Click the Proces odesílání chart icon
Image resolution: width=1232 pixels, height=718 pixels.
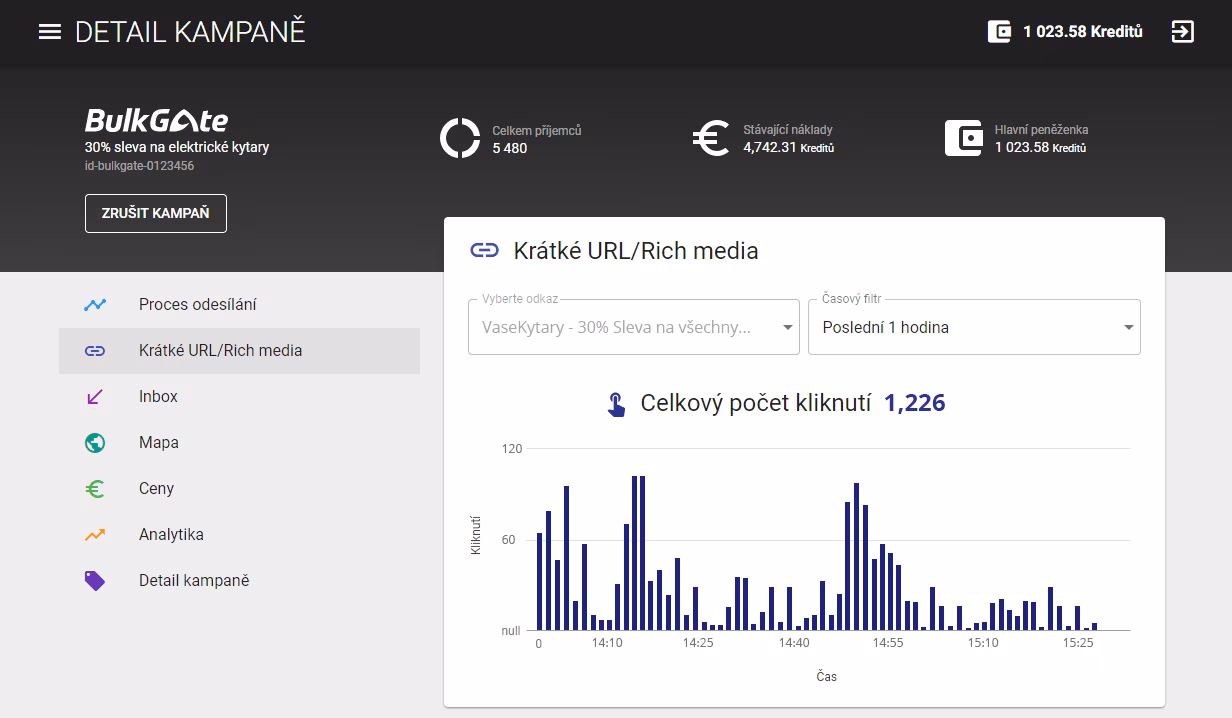point(95,305)
